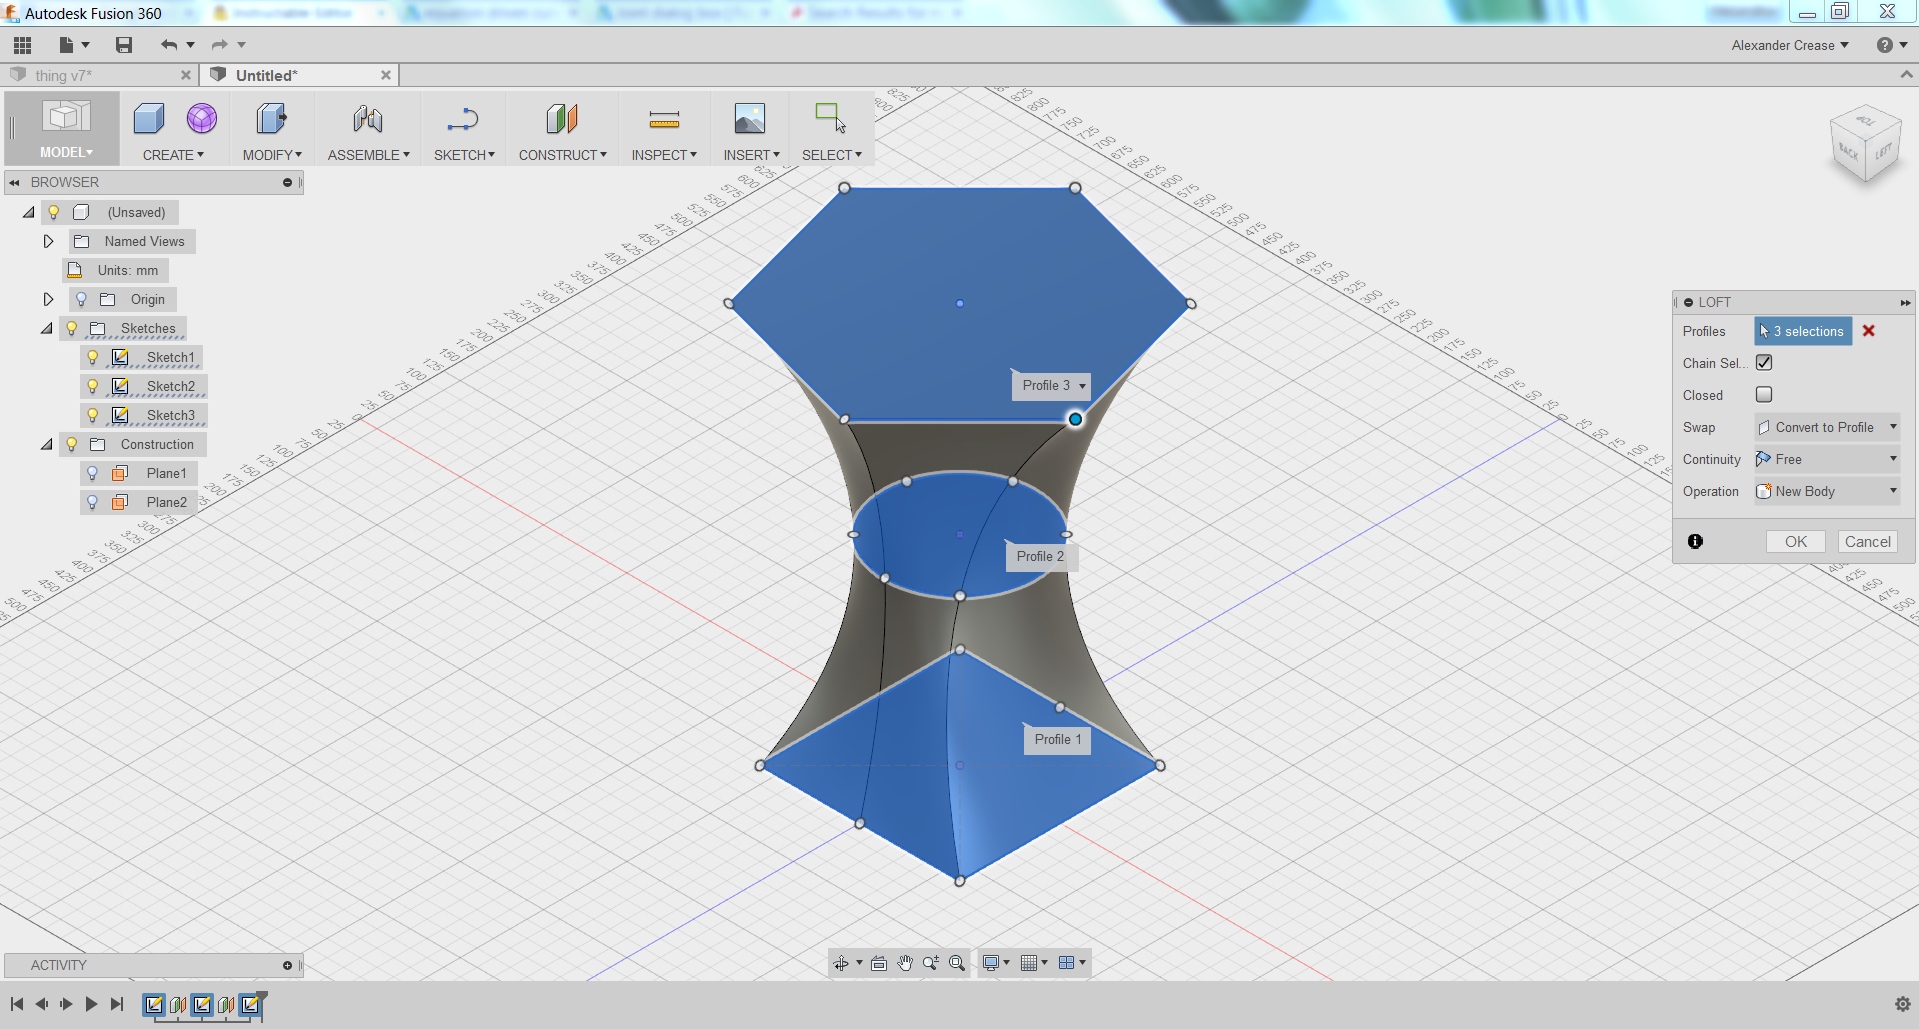The image size is (1919, 1029).
Task: Activate the Pan tool in navigation bar
Action: click(x=905, y=963)
